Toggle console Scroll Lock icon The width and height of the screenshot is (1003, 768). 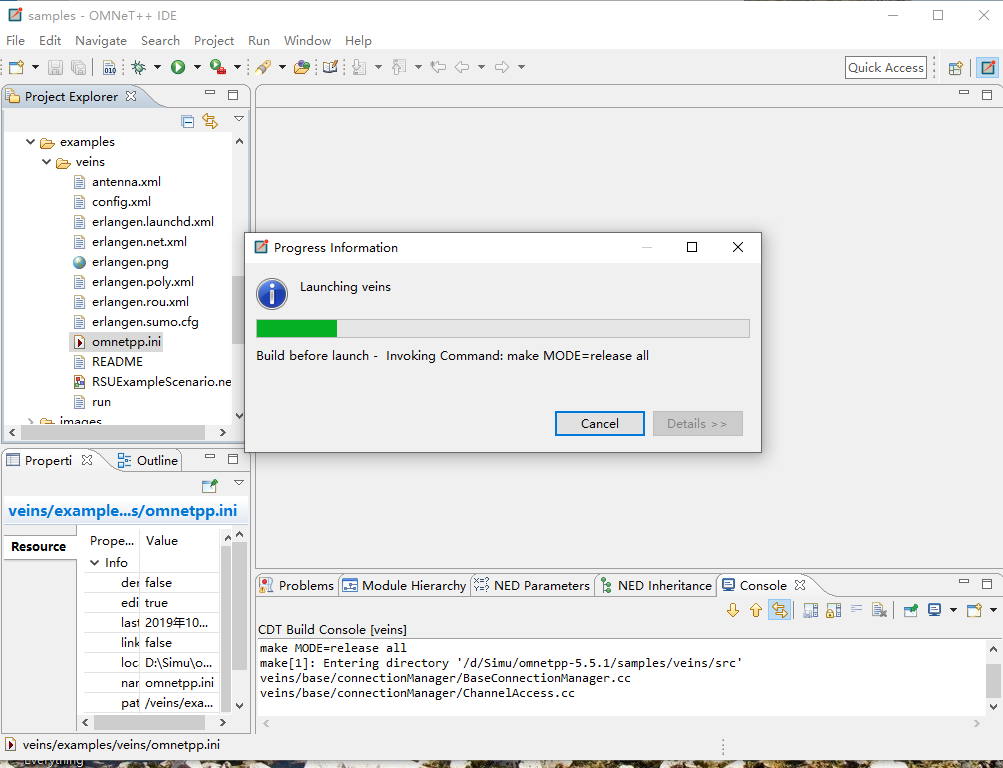tap(833, 611)
